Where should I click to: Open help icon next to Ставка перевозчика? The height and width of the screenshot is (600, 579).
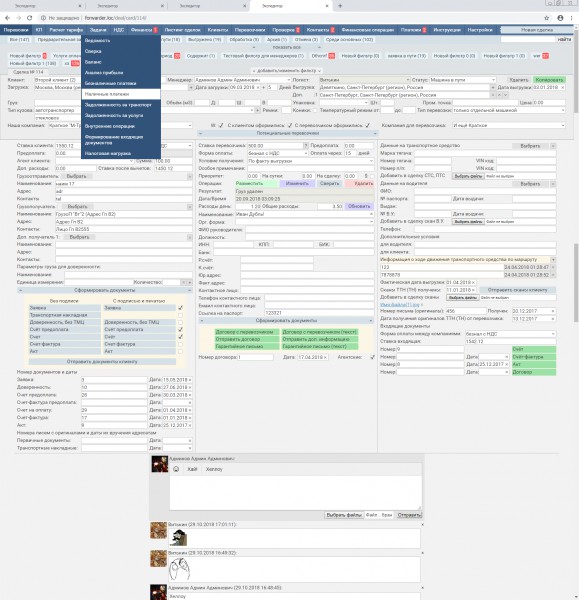pyautogui.click(x=305, y=146)
